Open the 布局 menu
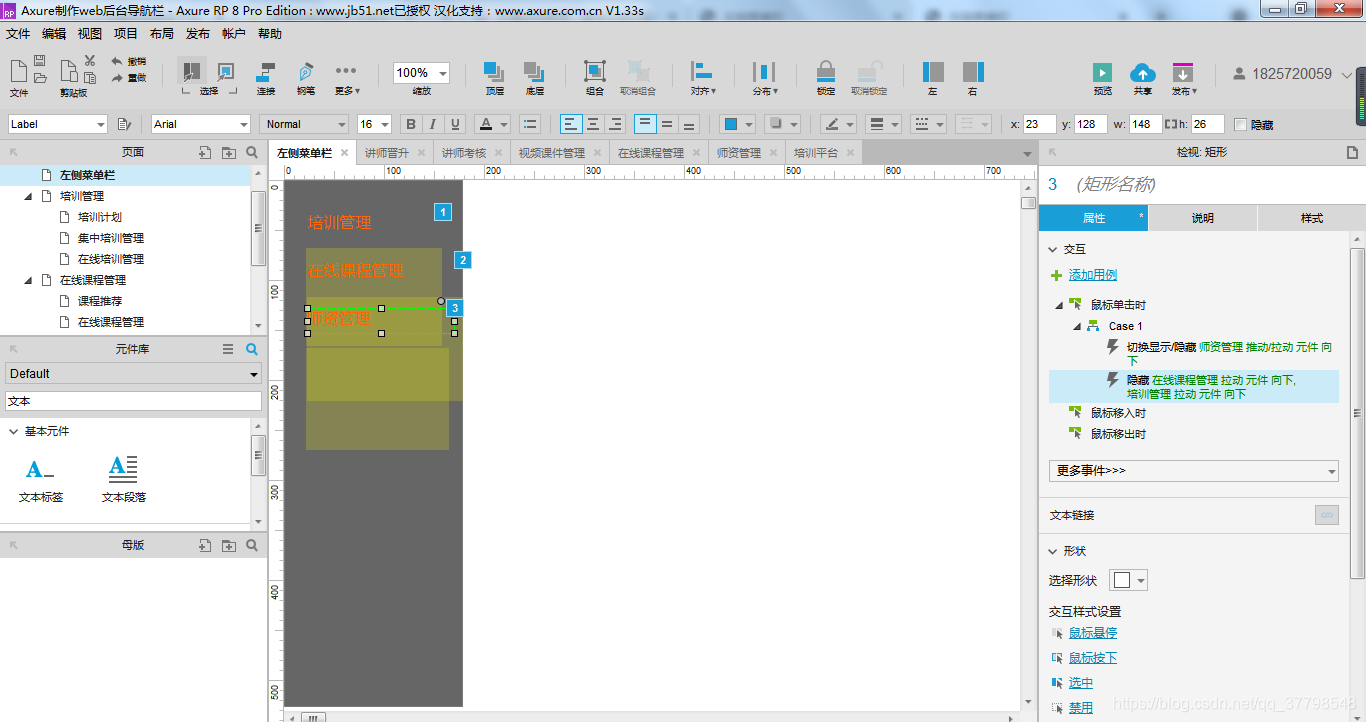The width and height of the screenshot is (1366, 722). (161, 33)
